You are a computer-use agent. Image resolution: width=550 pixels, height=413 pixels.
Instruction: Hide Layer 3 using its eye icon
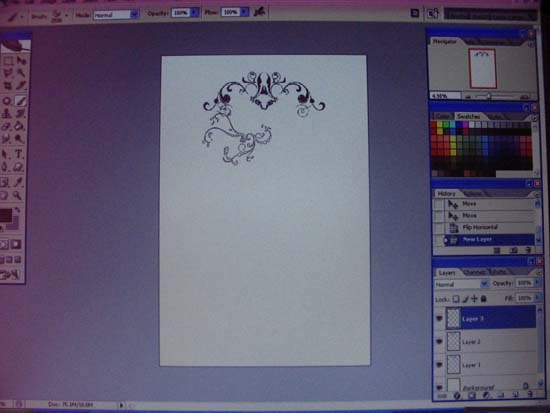click(439, 318)
